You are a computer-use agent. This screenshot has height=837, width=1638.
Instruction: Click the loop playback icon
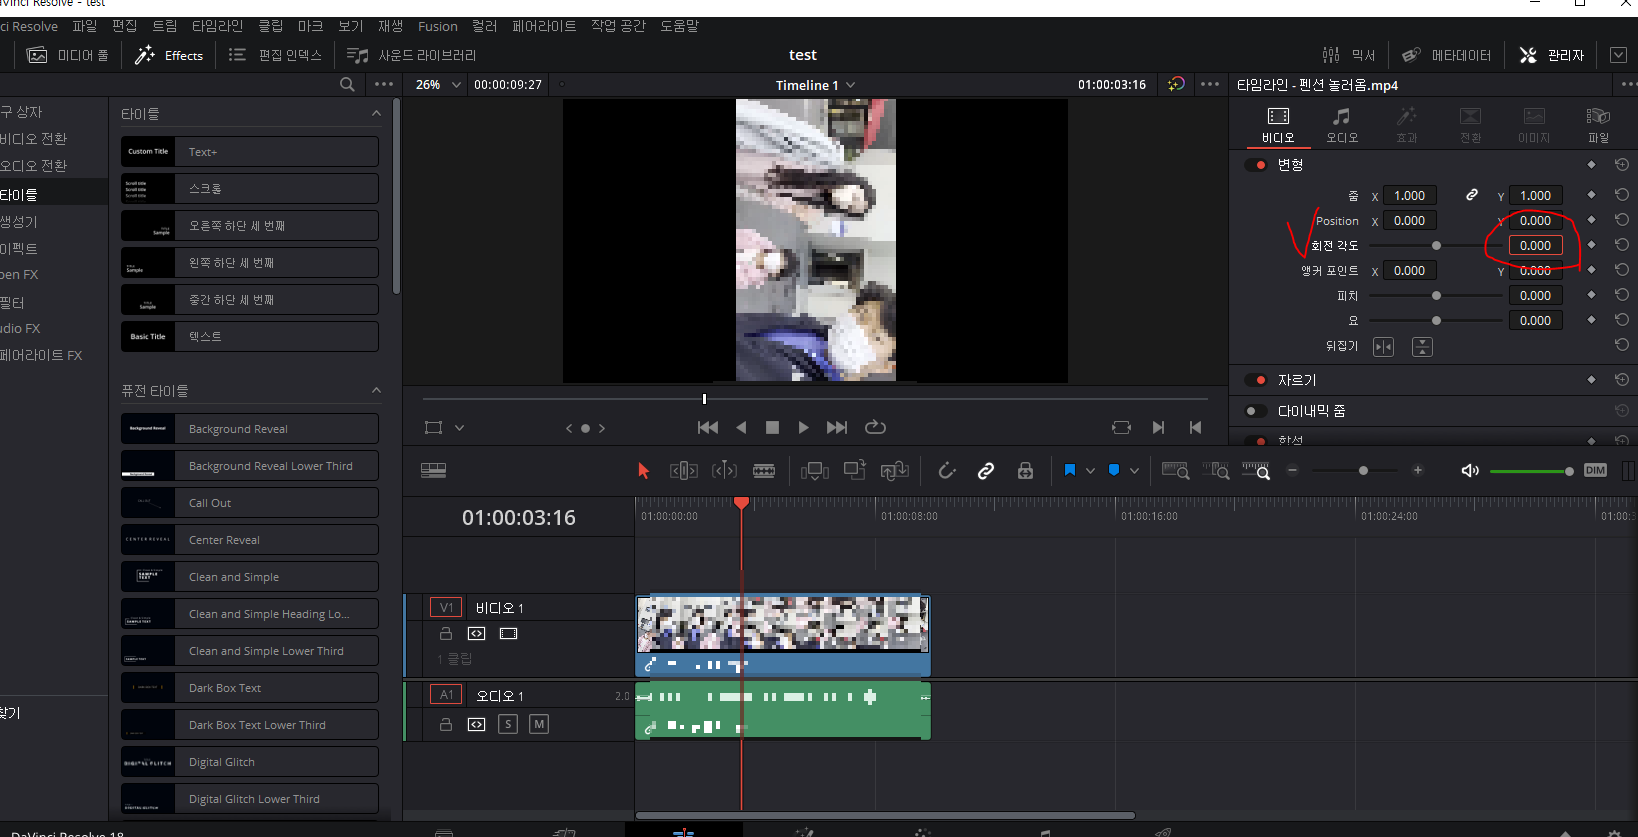click(x=875, y=427)
